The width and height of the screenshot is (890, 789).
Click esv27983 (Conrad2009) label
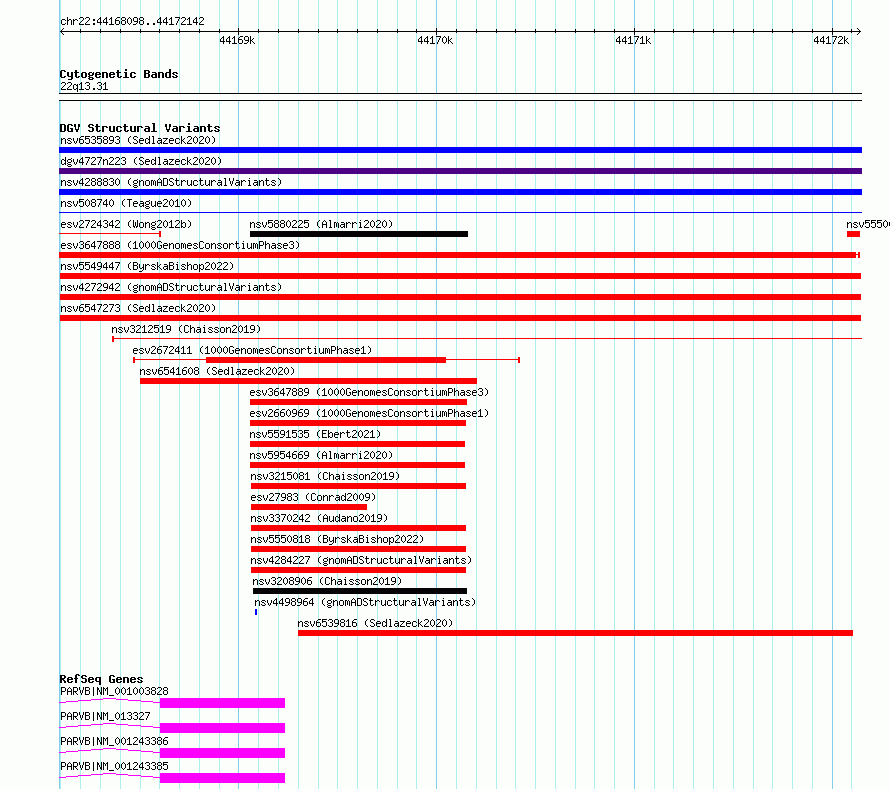(313, 497)
